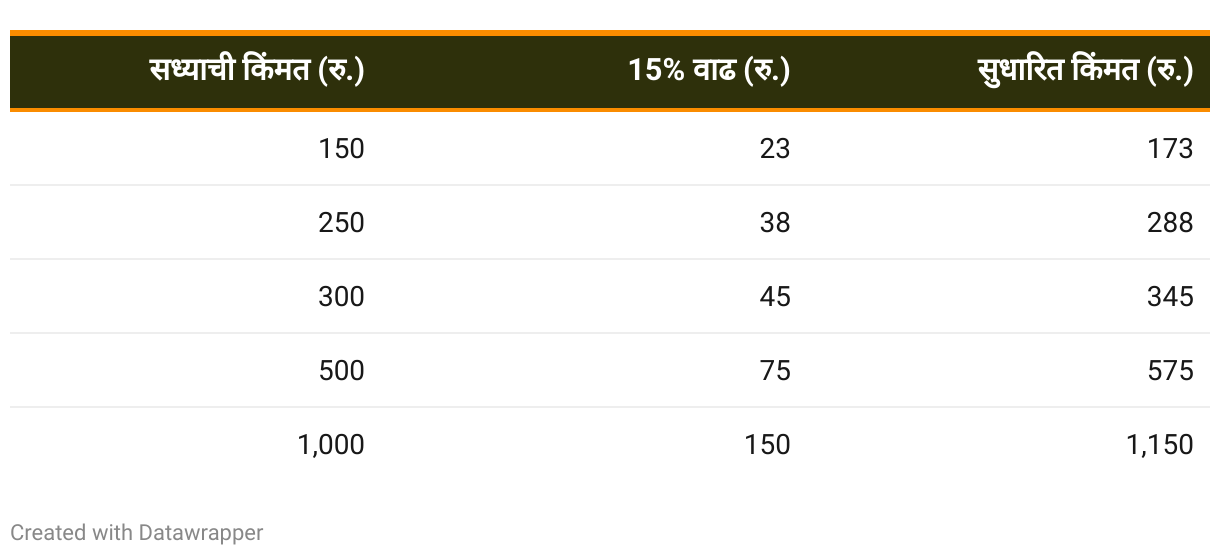Screen dimensions: 1220x556
Task: Click the increase value 45
Action: [x=774, y=297]
